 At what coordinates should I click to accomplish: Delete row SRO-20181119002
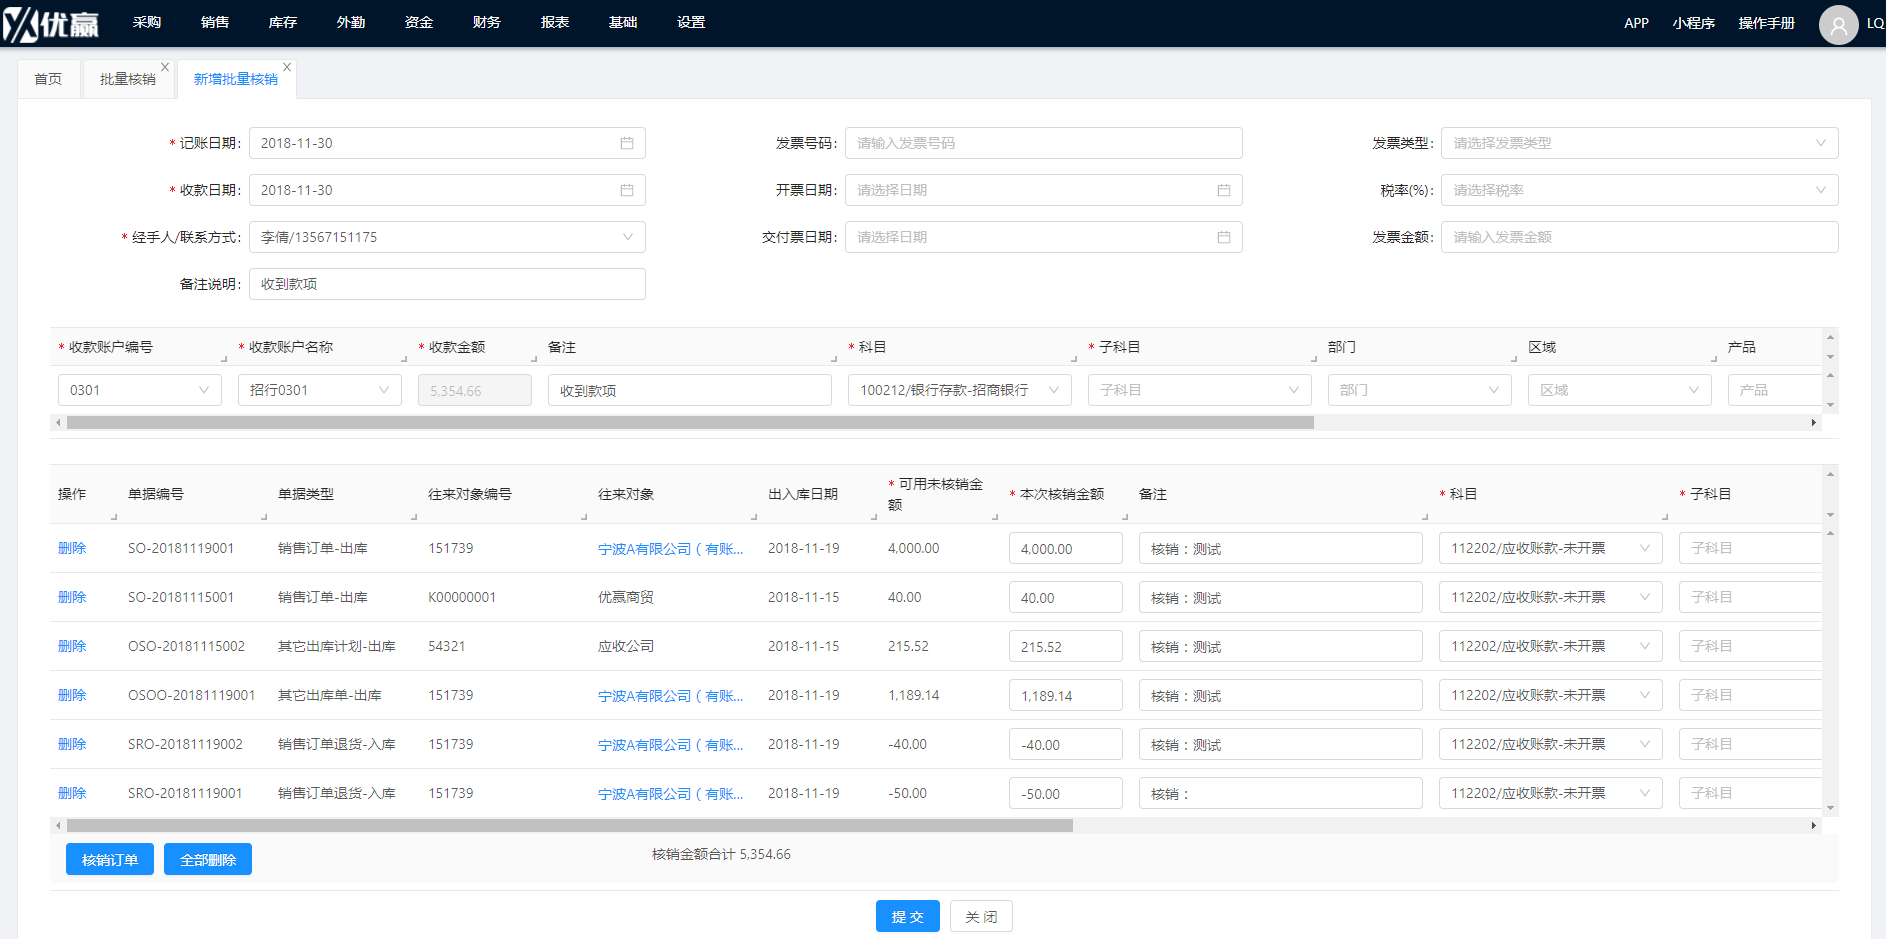pos(72,744)
